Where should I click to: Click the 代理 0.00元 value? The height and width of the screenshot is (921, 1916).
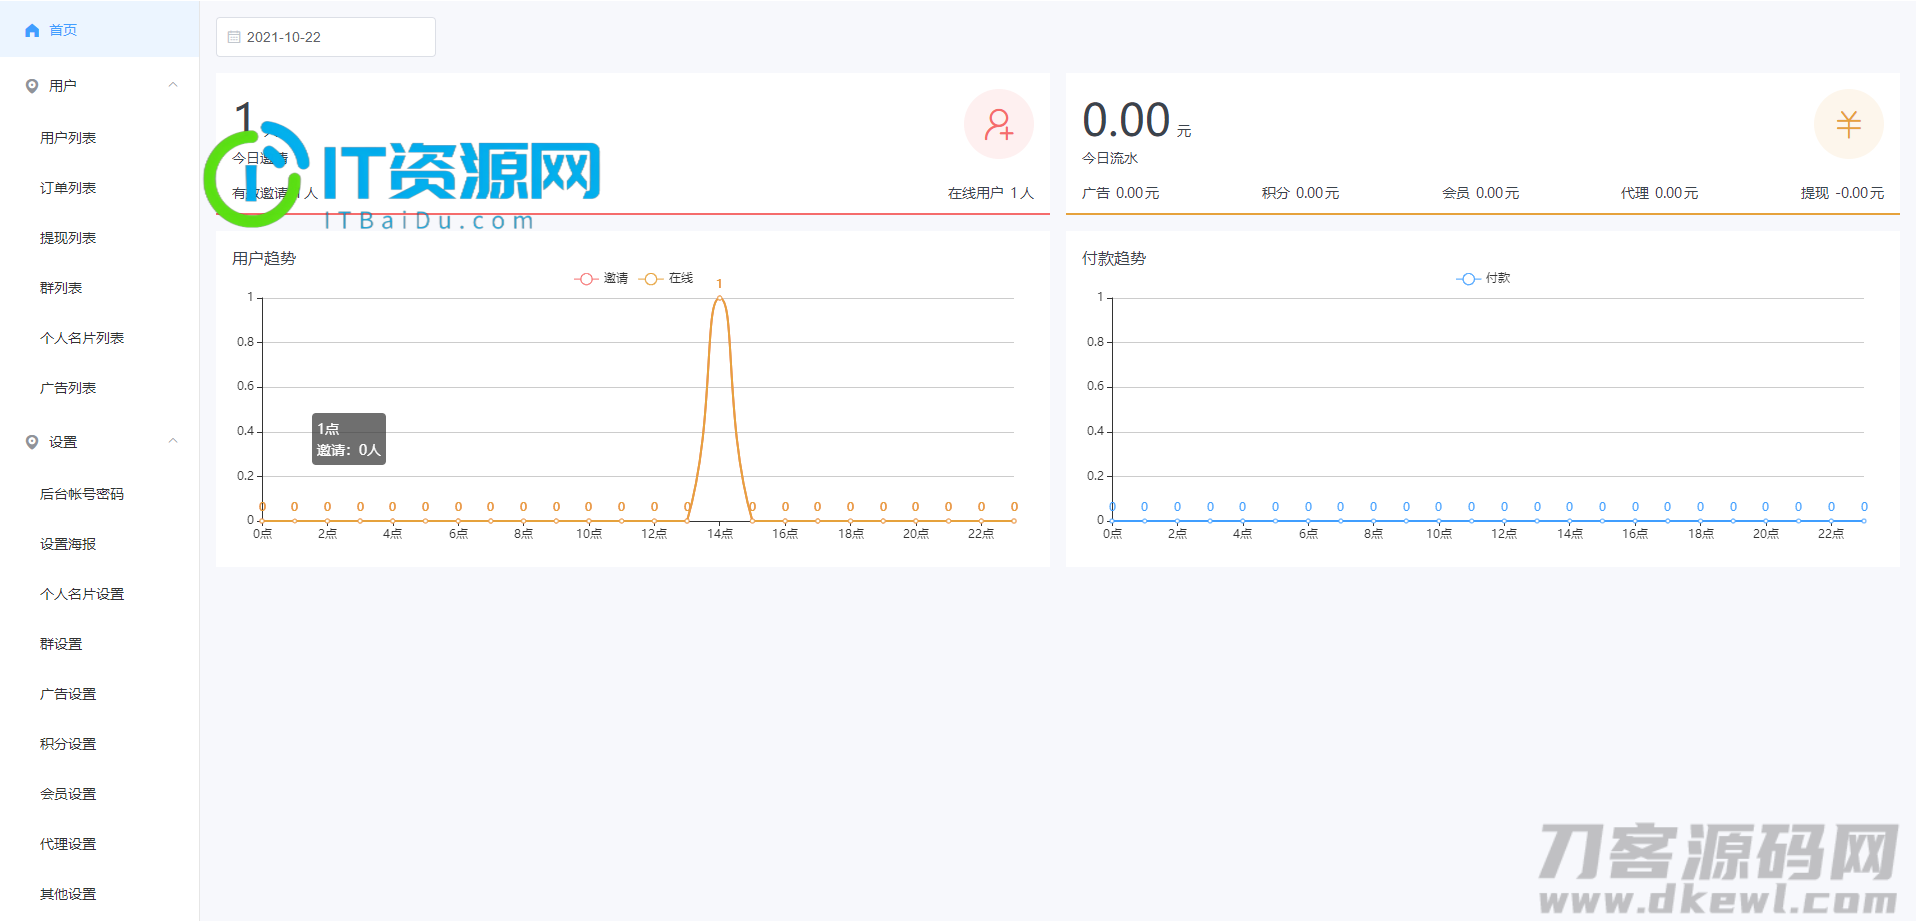[1659, 193]
